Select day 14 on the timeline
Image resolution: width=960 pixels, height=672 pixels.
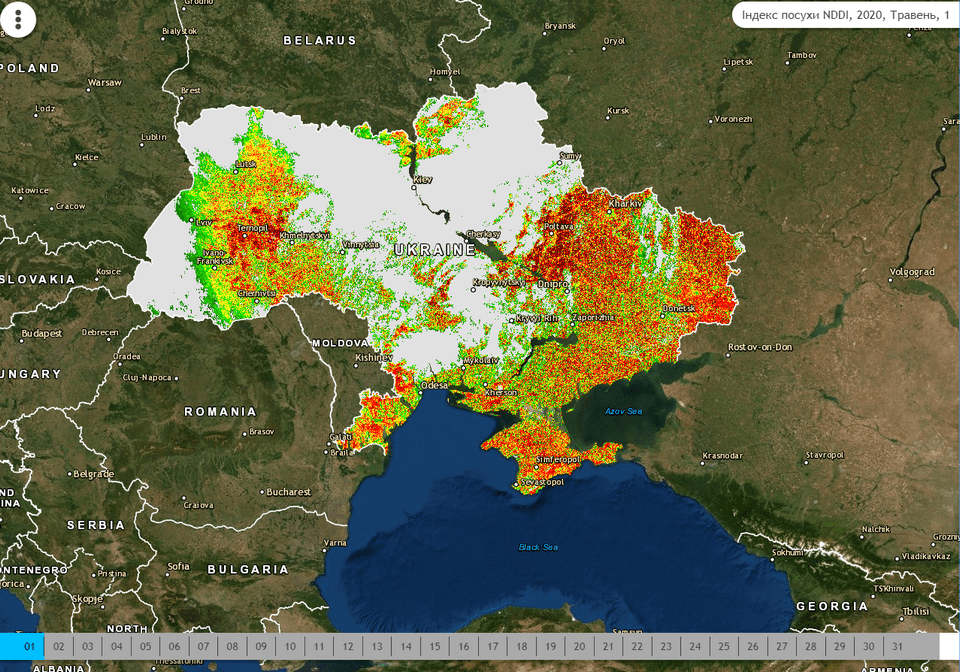coord(406,646)
